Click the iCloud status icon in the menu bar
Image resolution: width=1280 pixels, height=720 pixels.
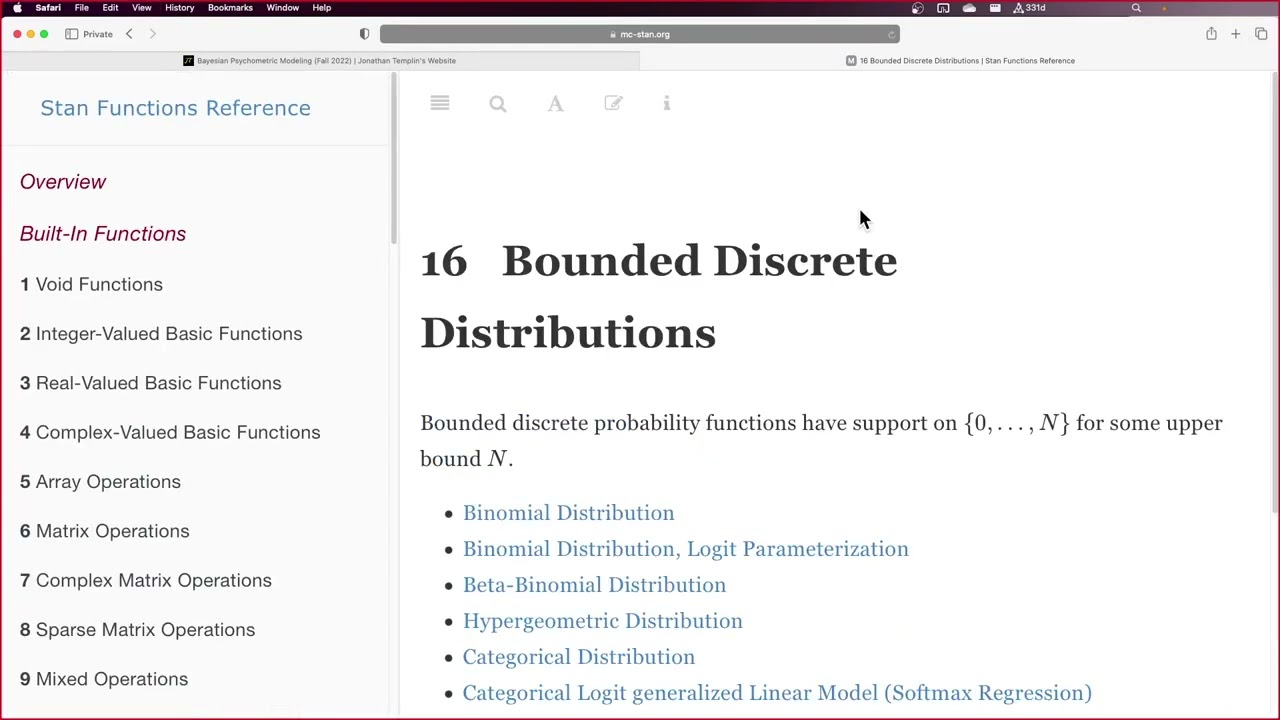pyautogui.click(x=969, y=8)
